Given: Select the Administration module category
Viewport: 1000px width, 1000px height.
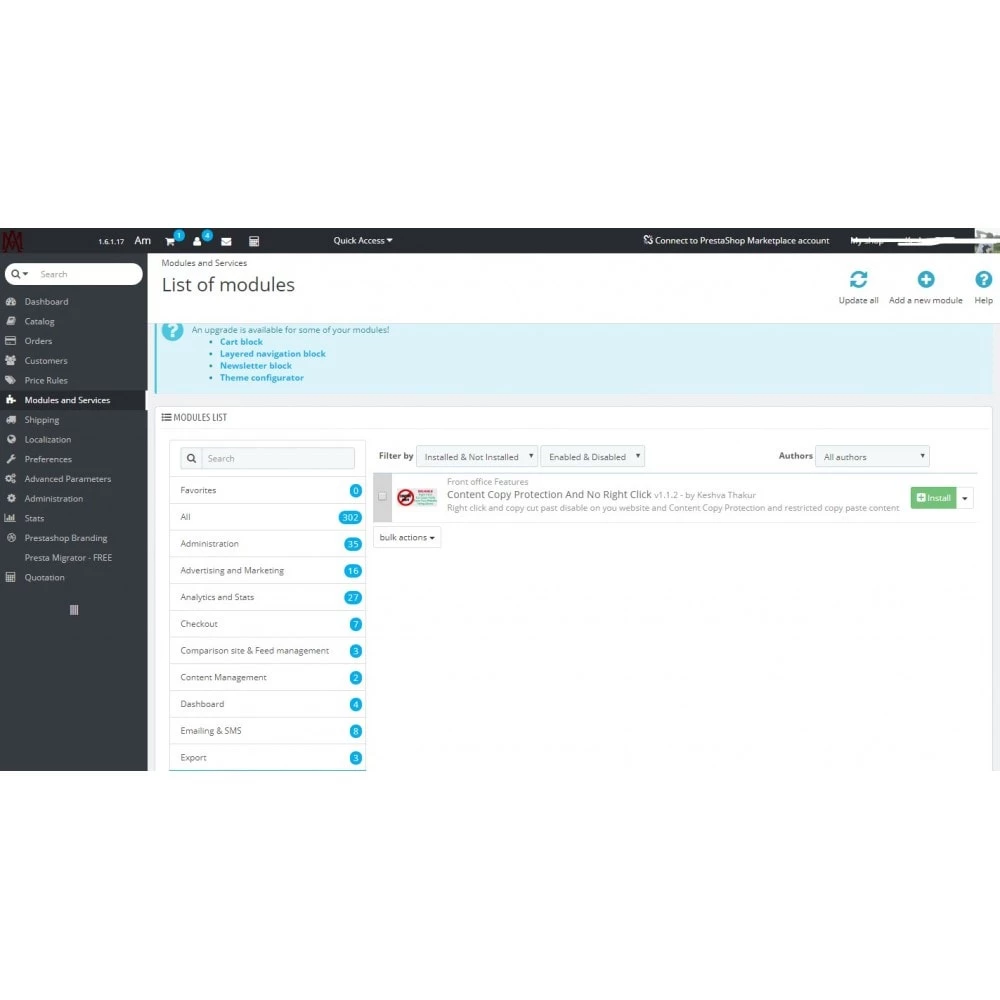Looking at the screenshot, I should [x=267, y=544].
